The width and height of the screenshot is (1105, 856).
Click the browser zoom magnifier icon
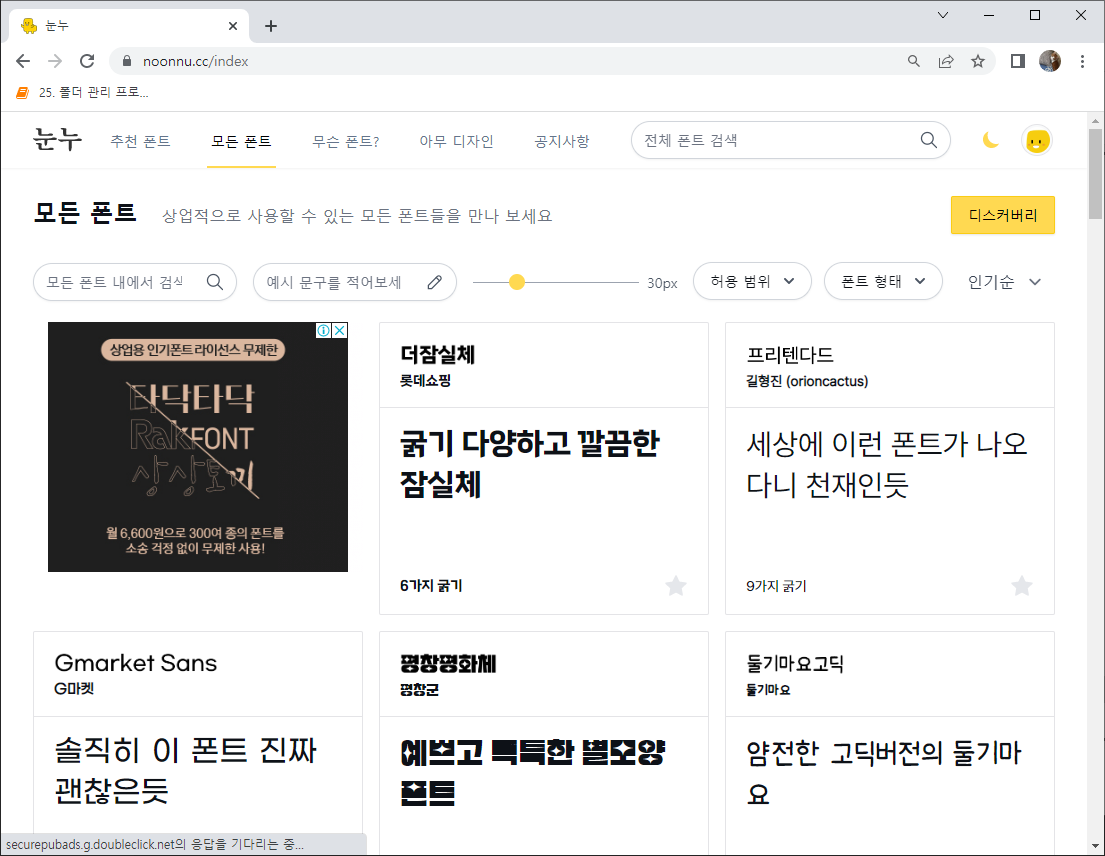[x=913, y=61]
